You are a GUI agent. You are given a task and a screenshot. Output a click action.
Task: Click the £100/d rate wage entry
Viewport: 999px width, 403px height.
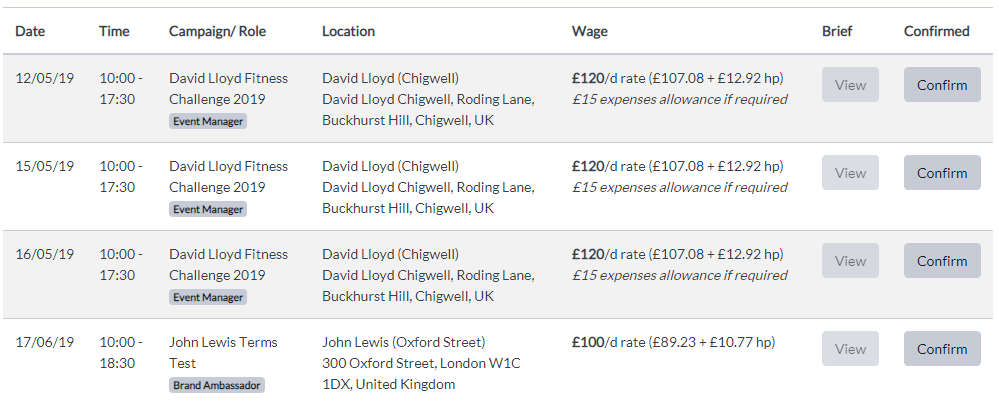click(673, 343)
